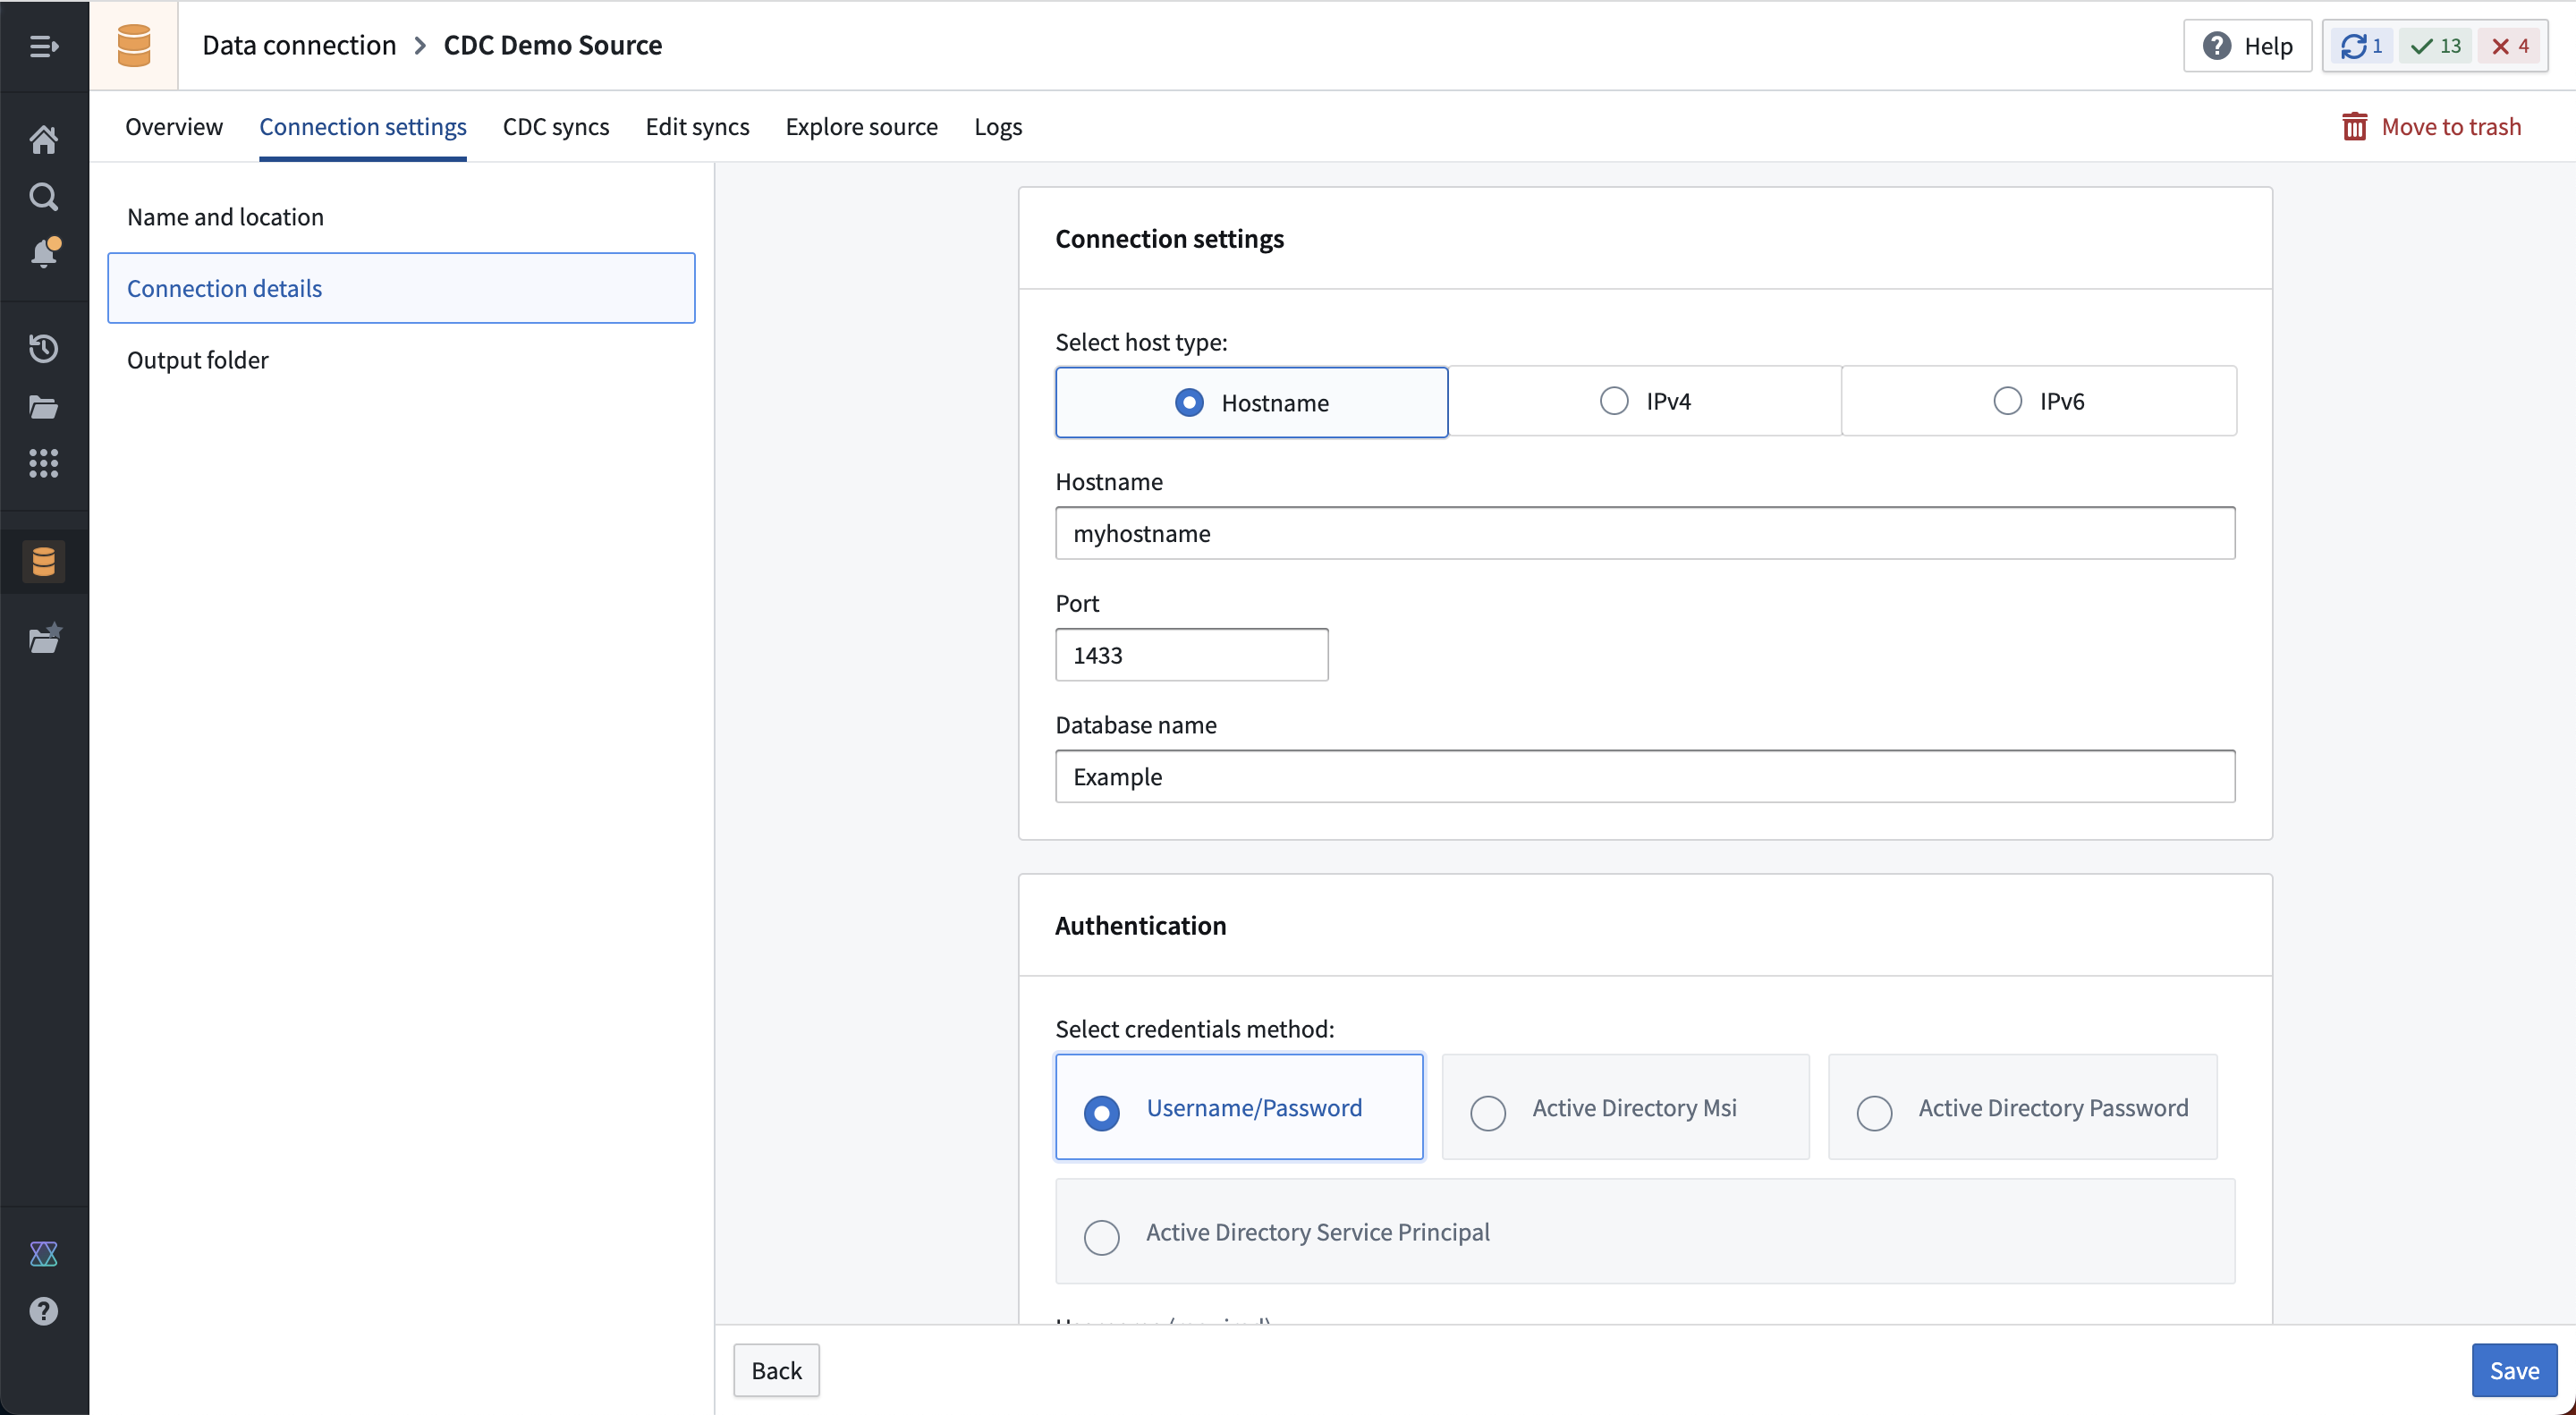Click into the Port input field
Viewport: 2576px width, 1415px height.
pyautogui.click(x=1192, y=655)
